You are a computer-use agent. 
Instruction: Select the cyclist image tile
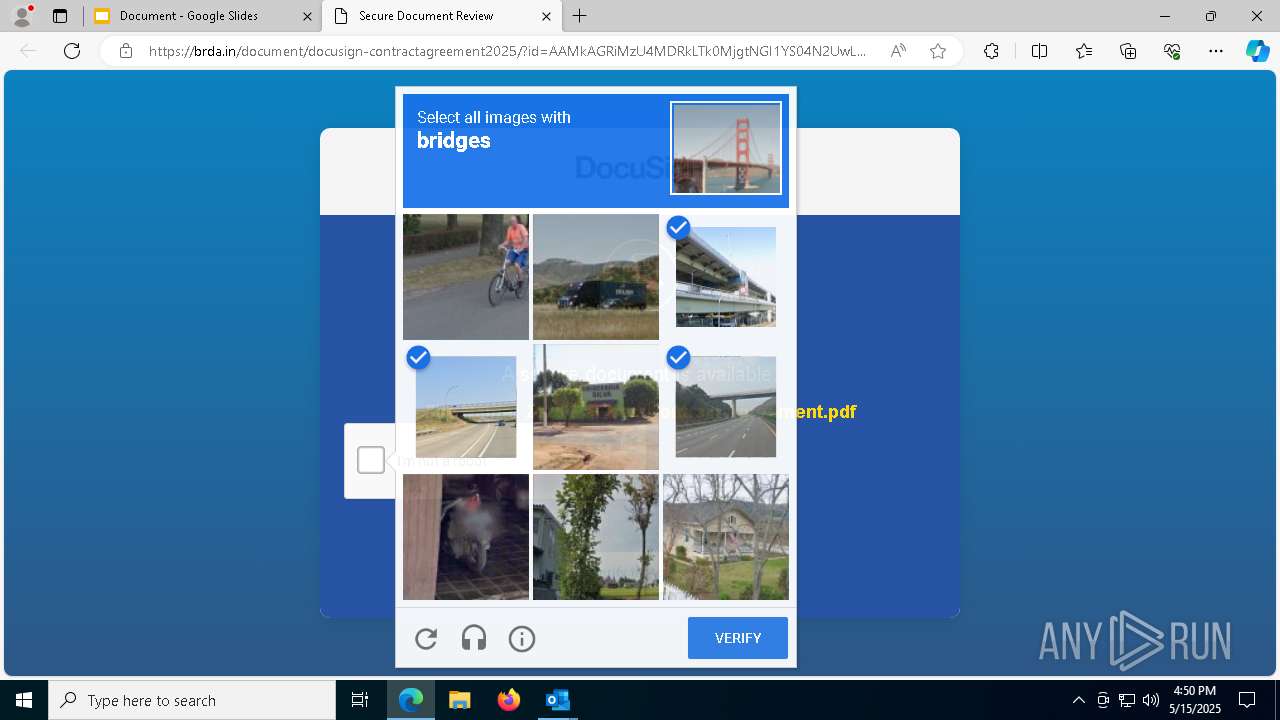(466, 277)
